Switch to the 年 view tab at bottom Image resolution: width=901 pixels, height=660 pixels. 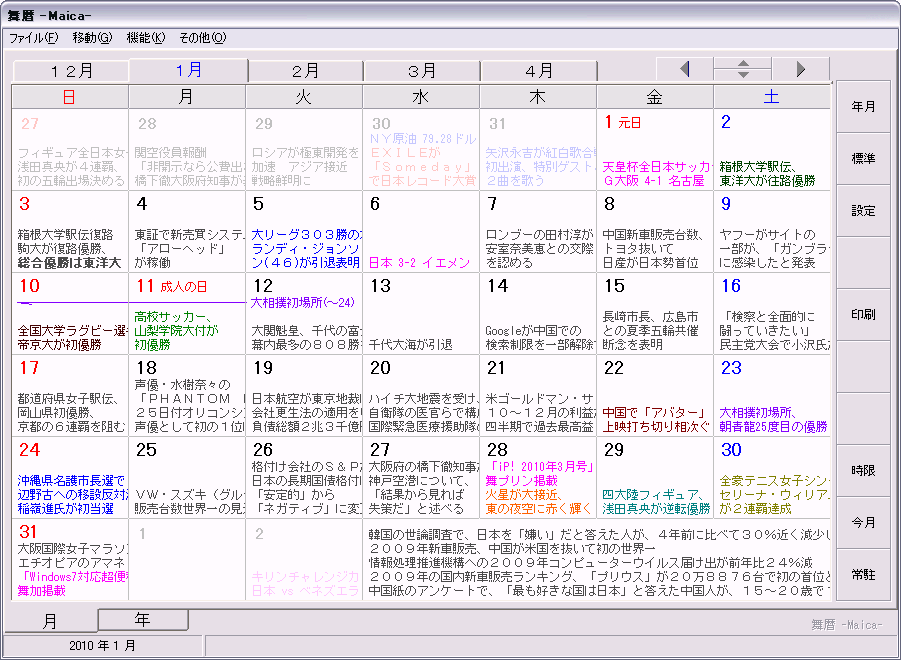(x=143, y=619)
